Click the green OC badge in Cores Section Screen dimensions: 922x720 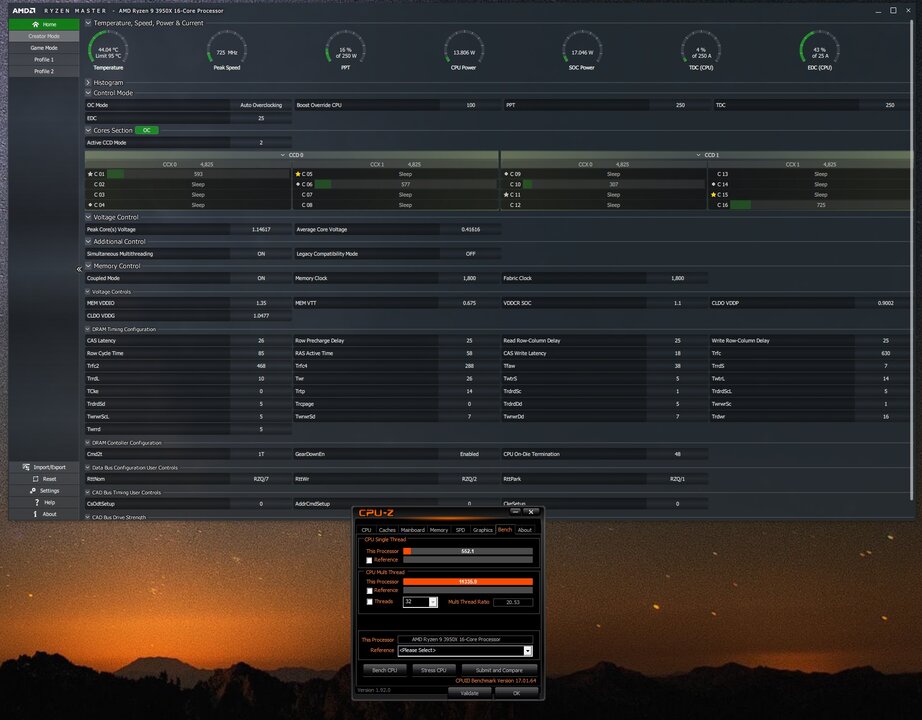pyautogui.click(x=146, y=130)
